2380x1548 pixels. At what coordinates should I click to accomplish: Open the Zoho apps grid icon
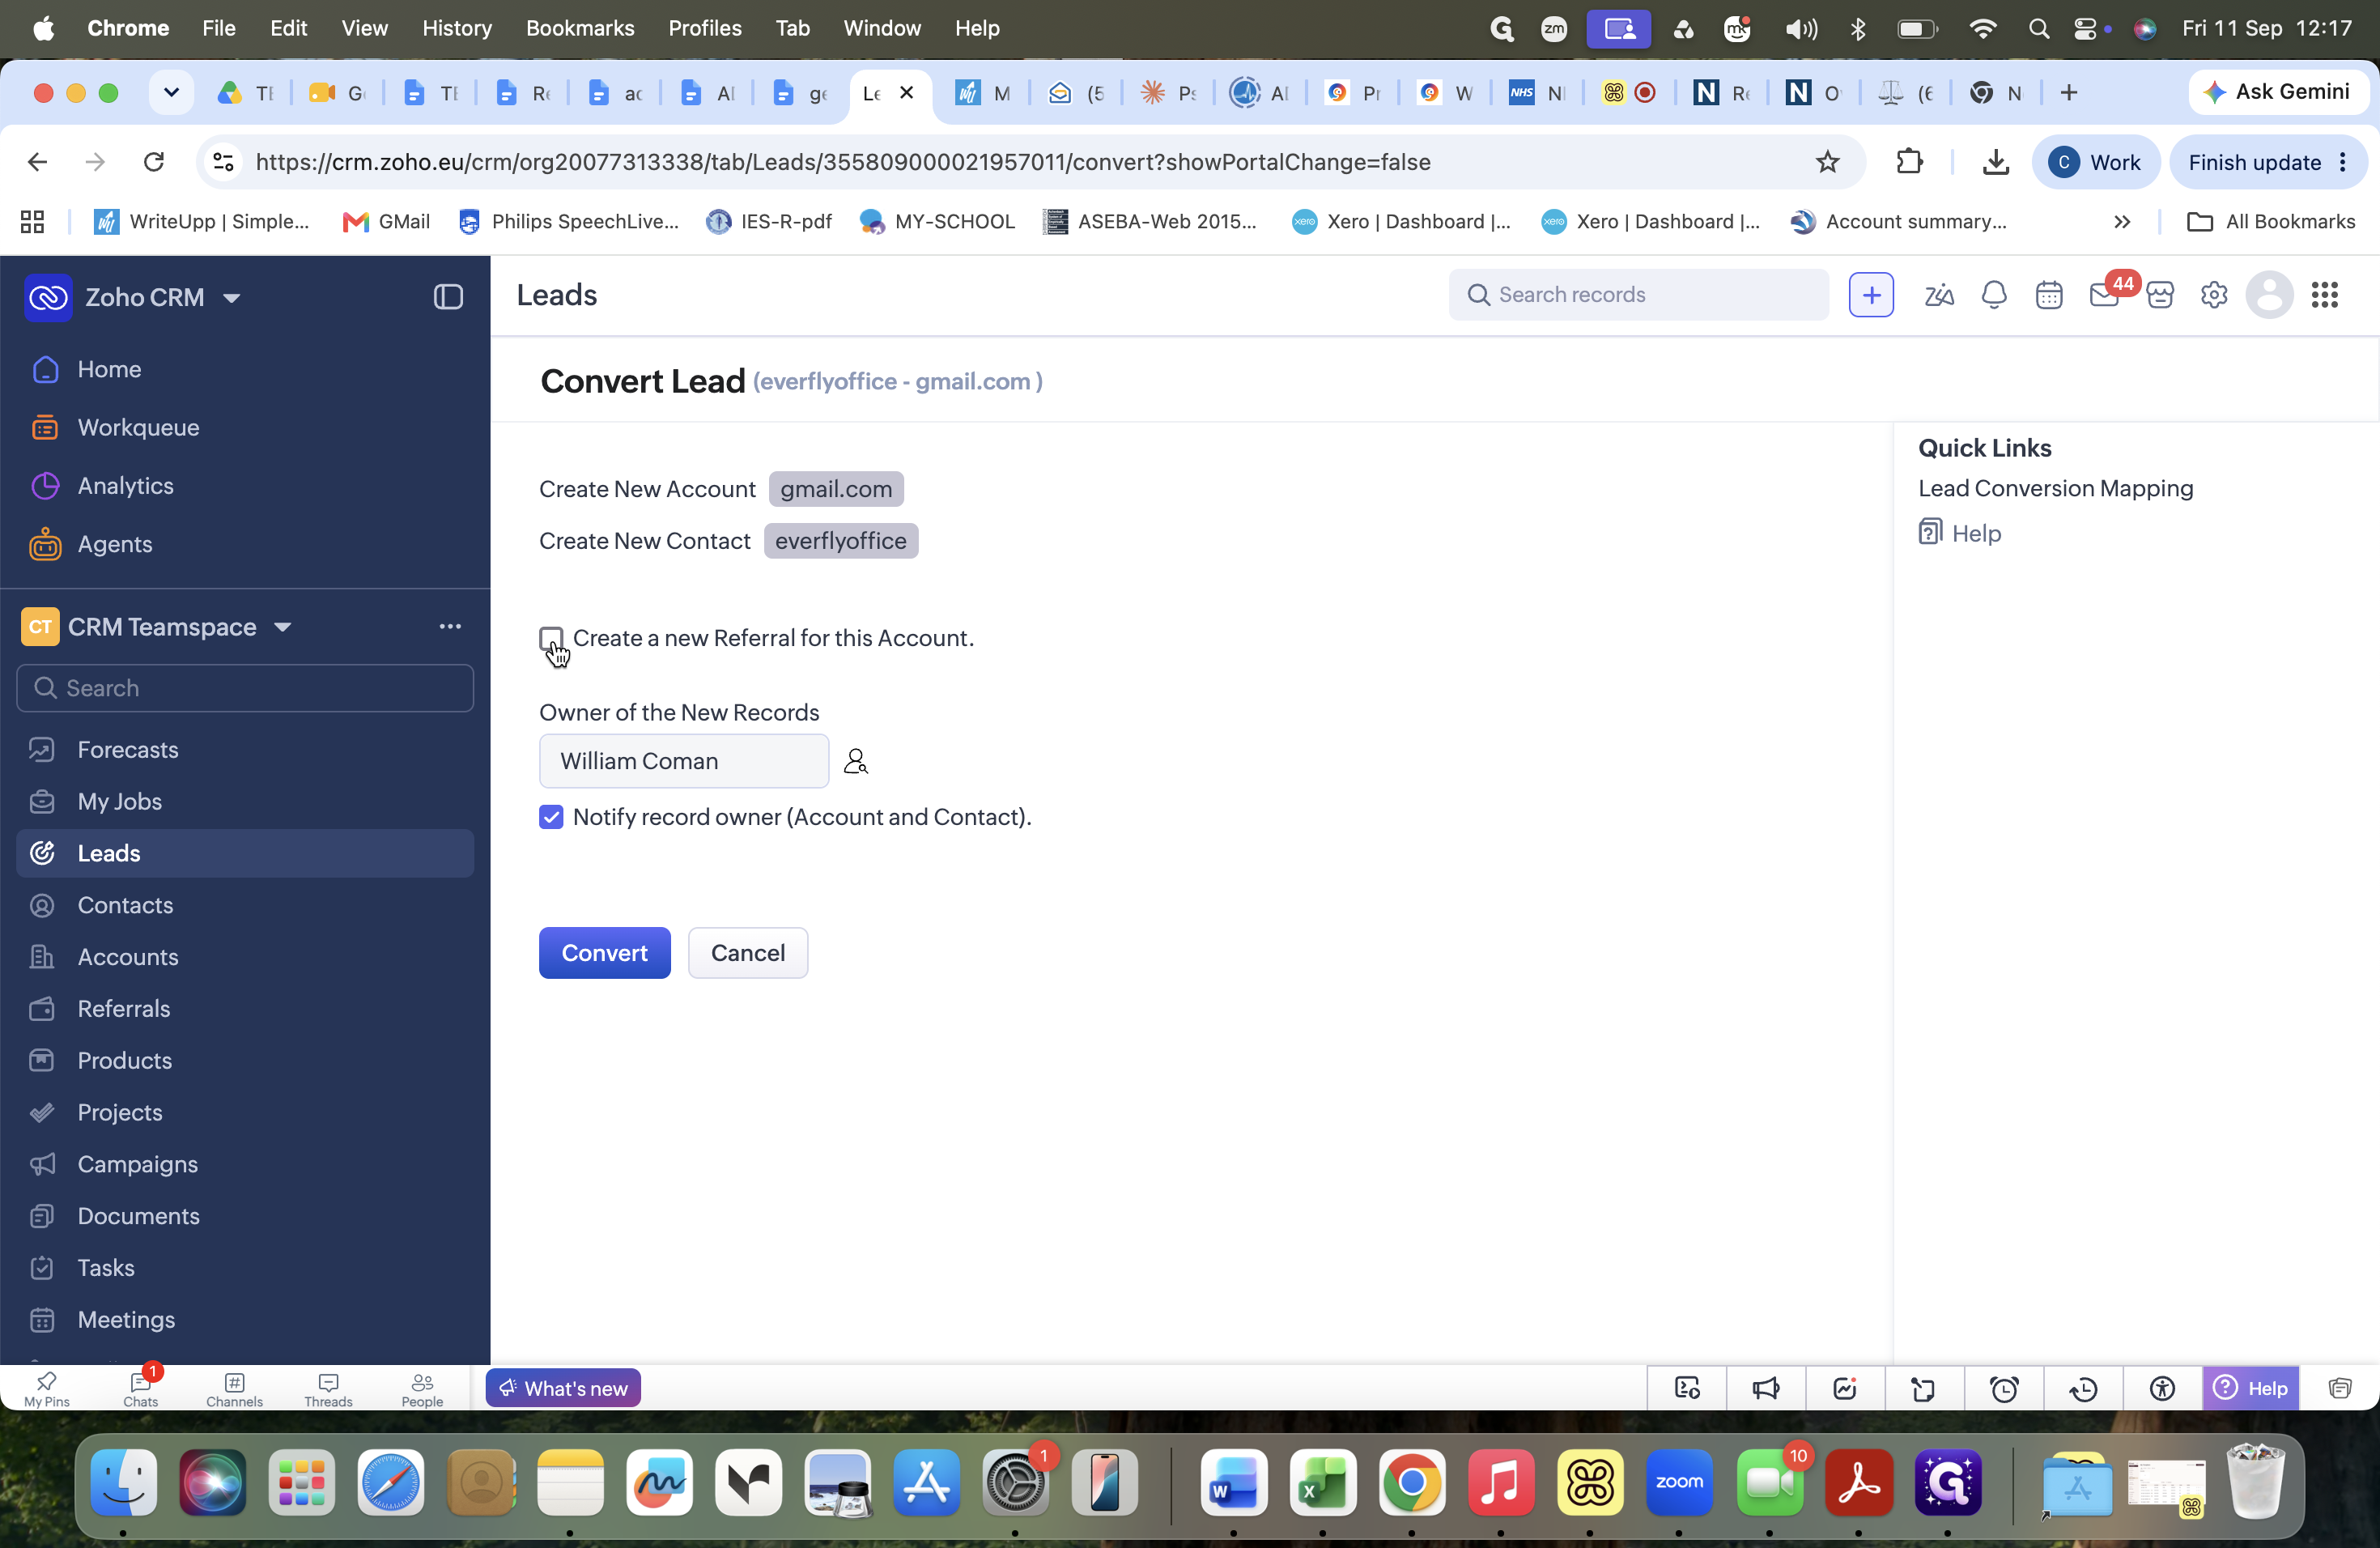click(2325, 295)
